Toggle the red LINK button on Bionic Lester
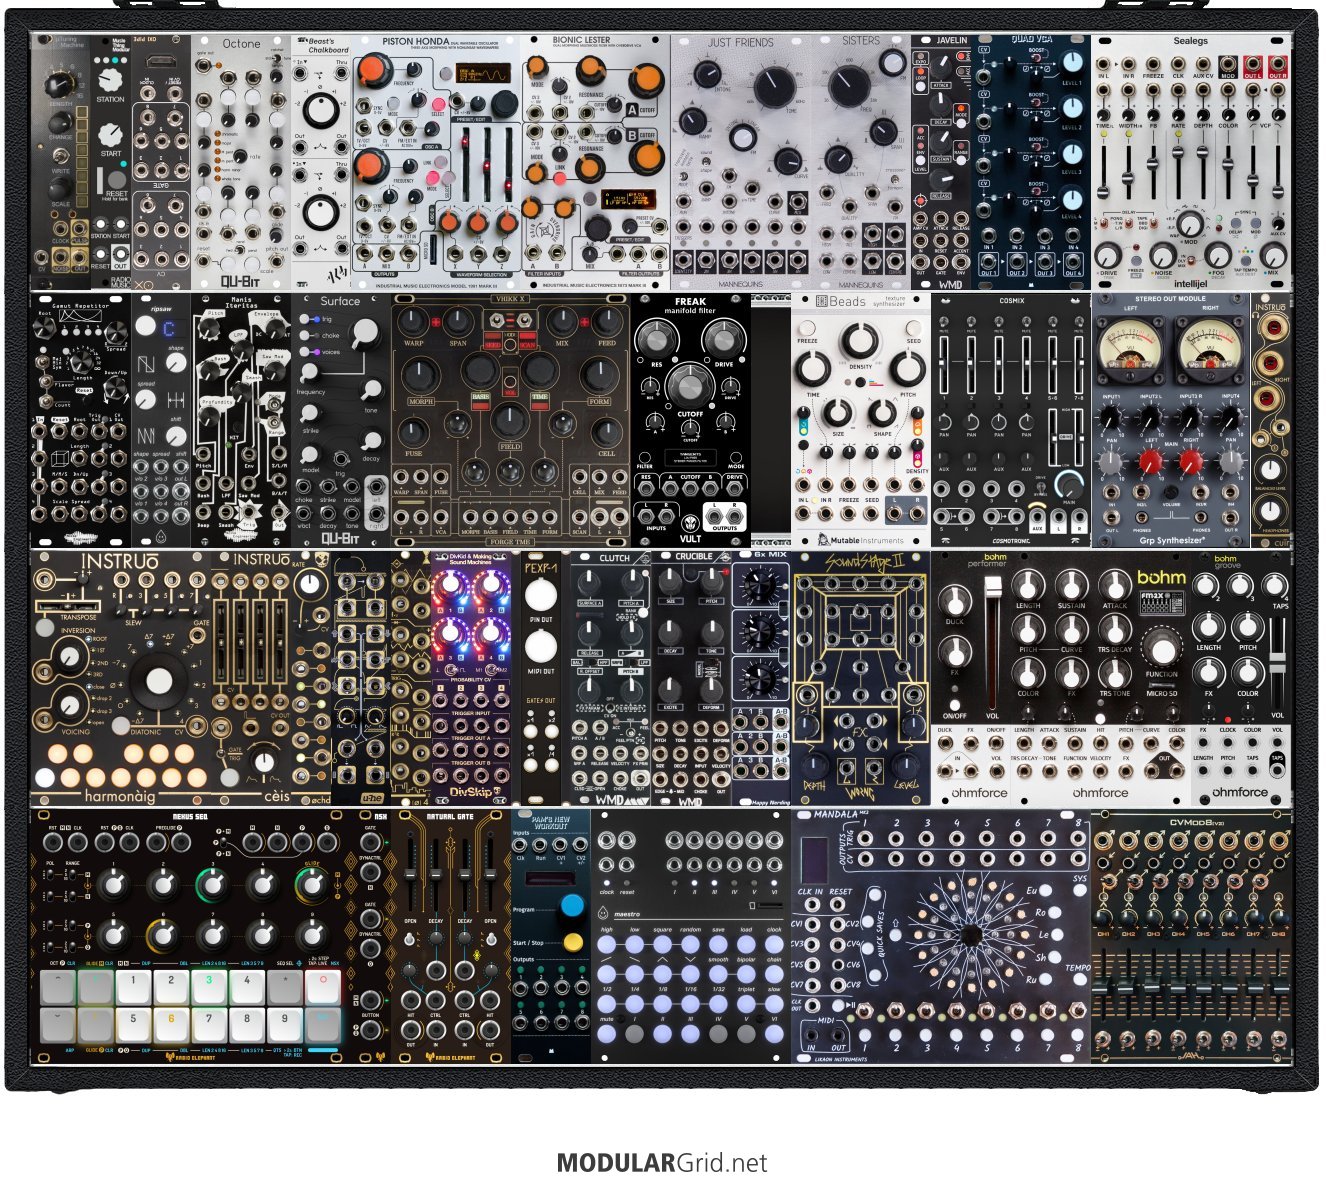 point(562,178)
